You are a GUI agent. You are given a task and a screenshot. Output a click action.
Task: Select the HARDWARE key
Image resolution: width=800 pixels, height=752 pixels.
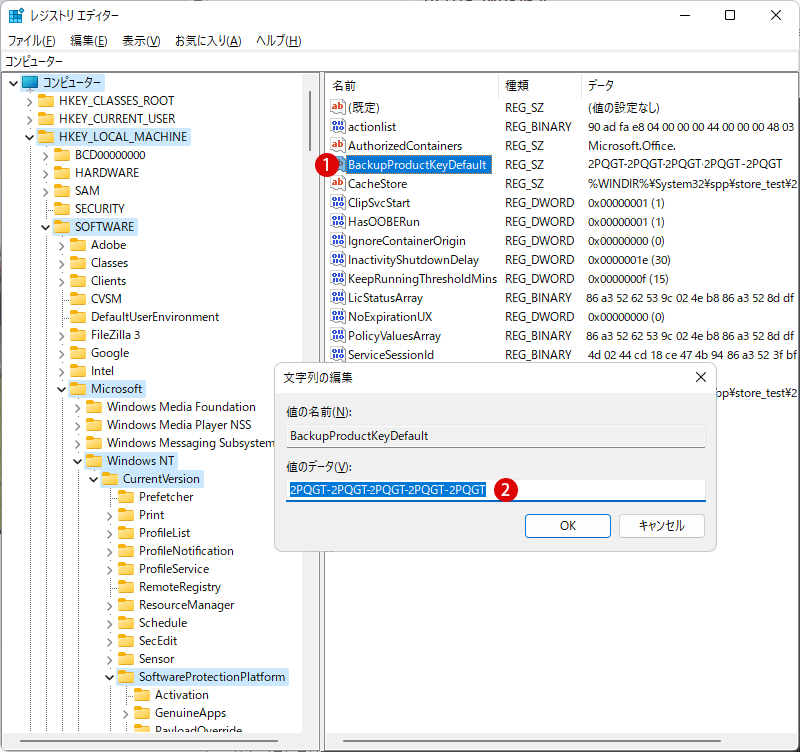click(x=107, y=172)
